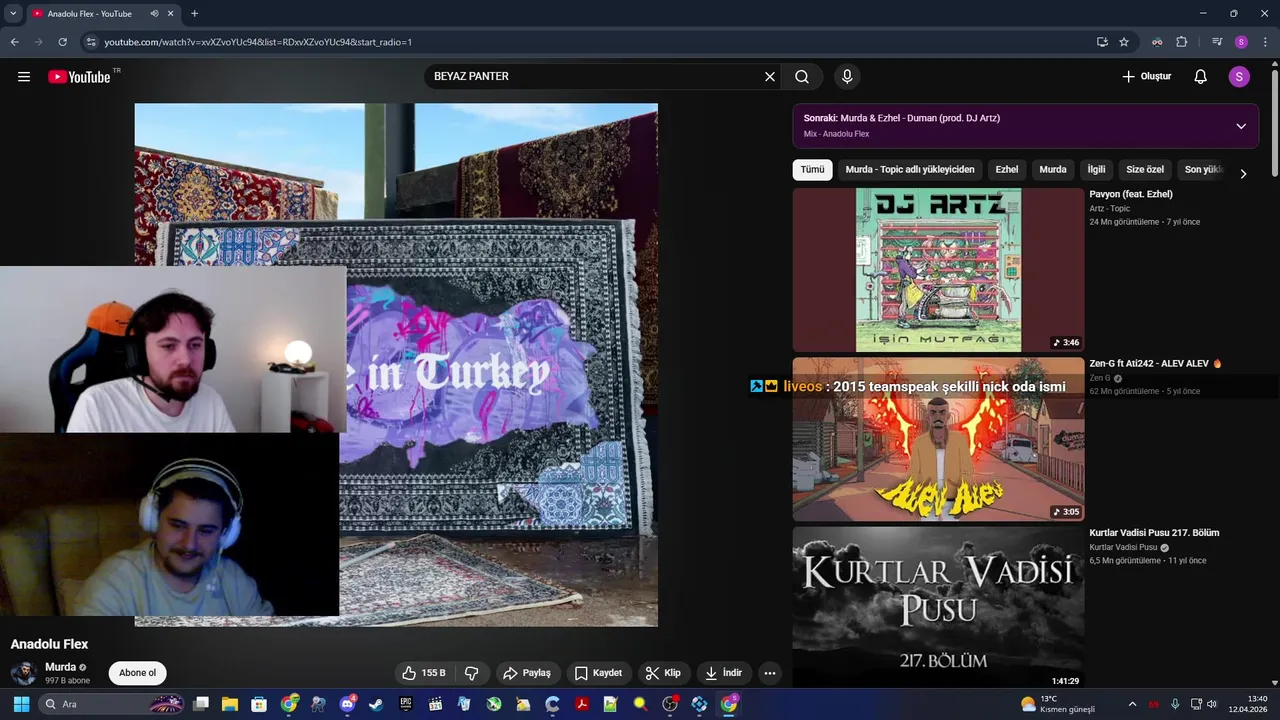Image resolution: width=1280 pixels, height=720 pixels.
Task: Open the YouTube account avatar menu
Action: [x=1239, y=77]
